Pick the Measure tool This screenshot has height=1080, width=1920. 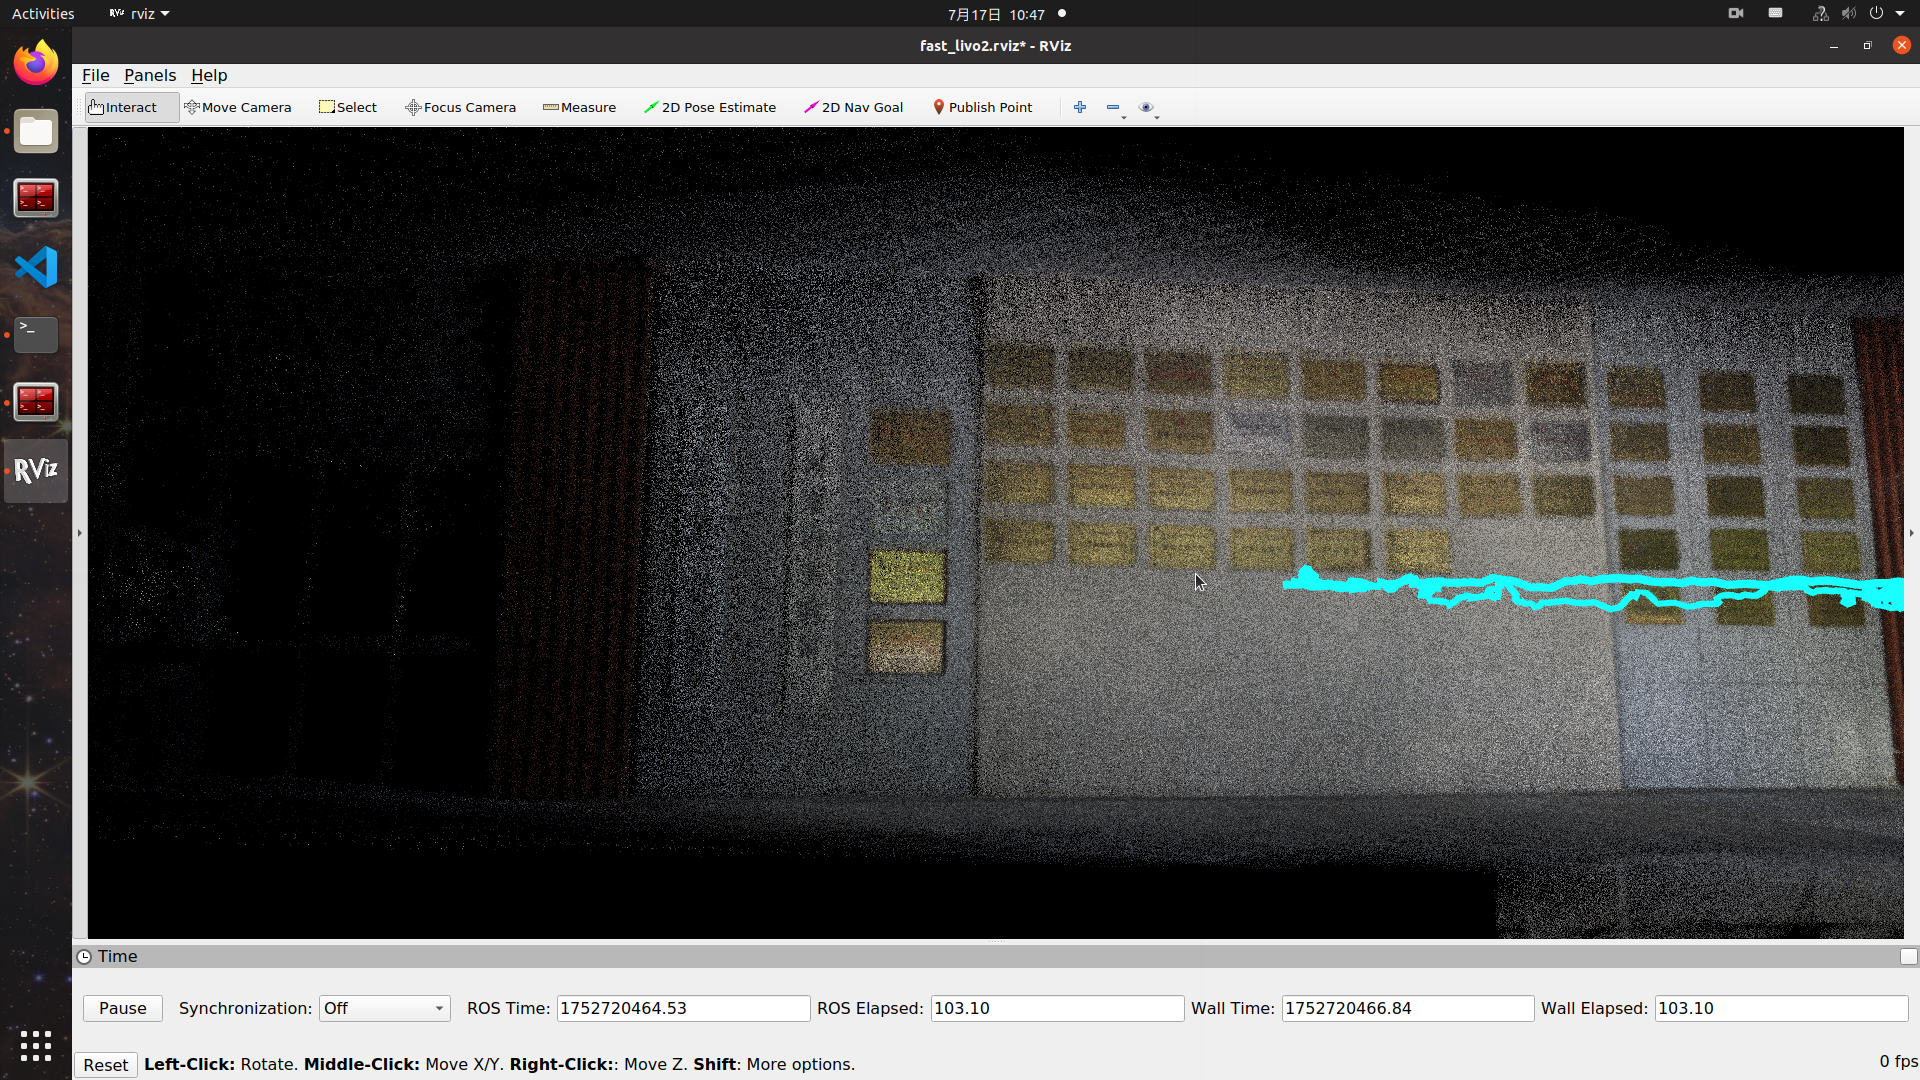pos(580,107)
